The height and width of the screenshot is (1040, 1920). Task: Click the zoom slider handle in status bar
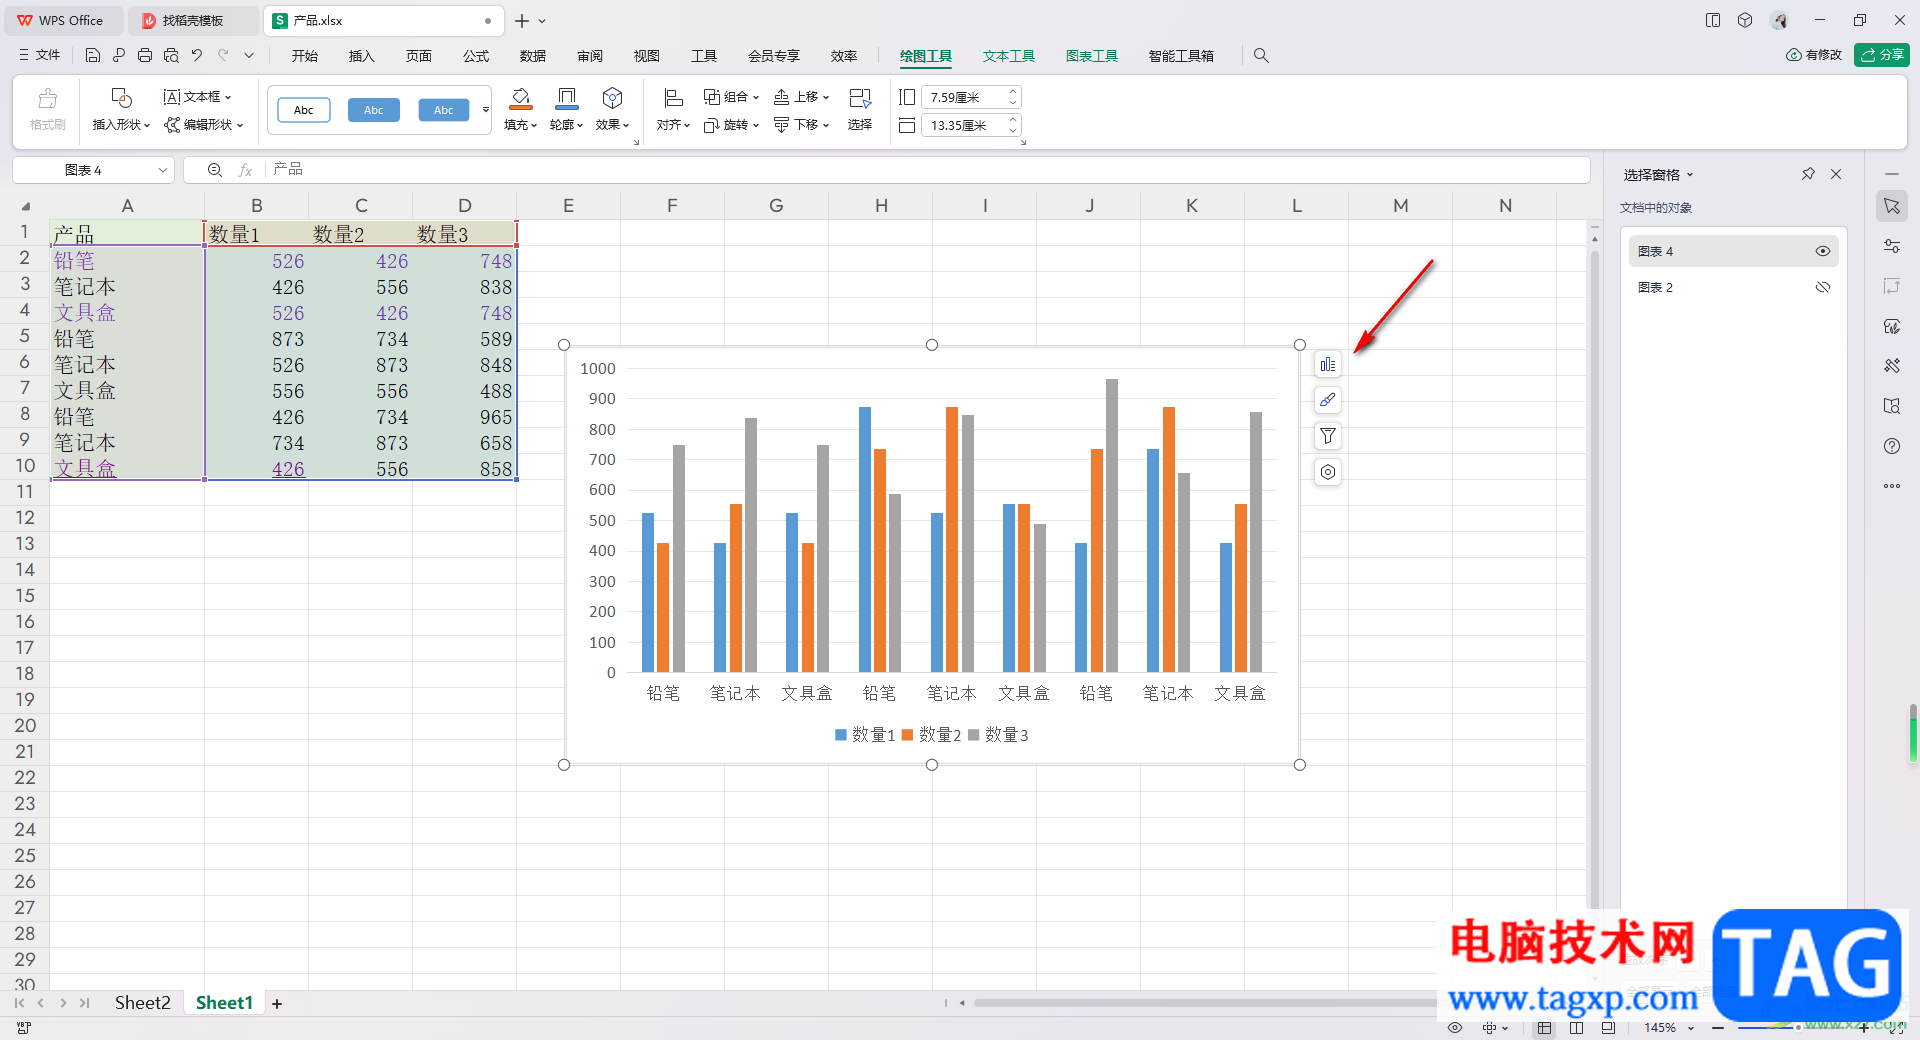pyautogui.click(x=1798, y=1028)
